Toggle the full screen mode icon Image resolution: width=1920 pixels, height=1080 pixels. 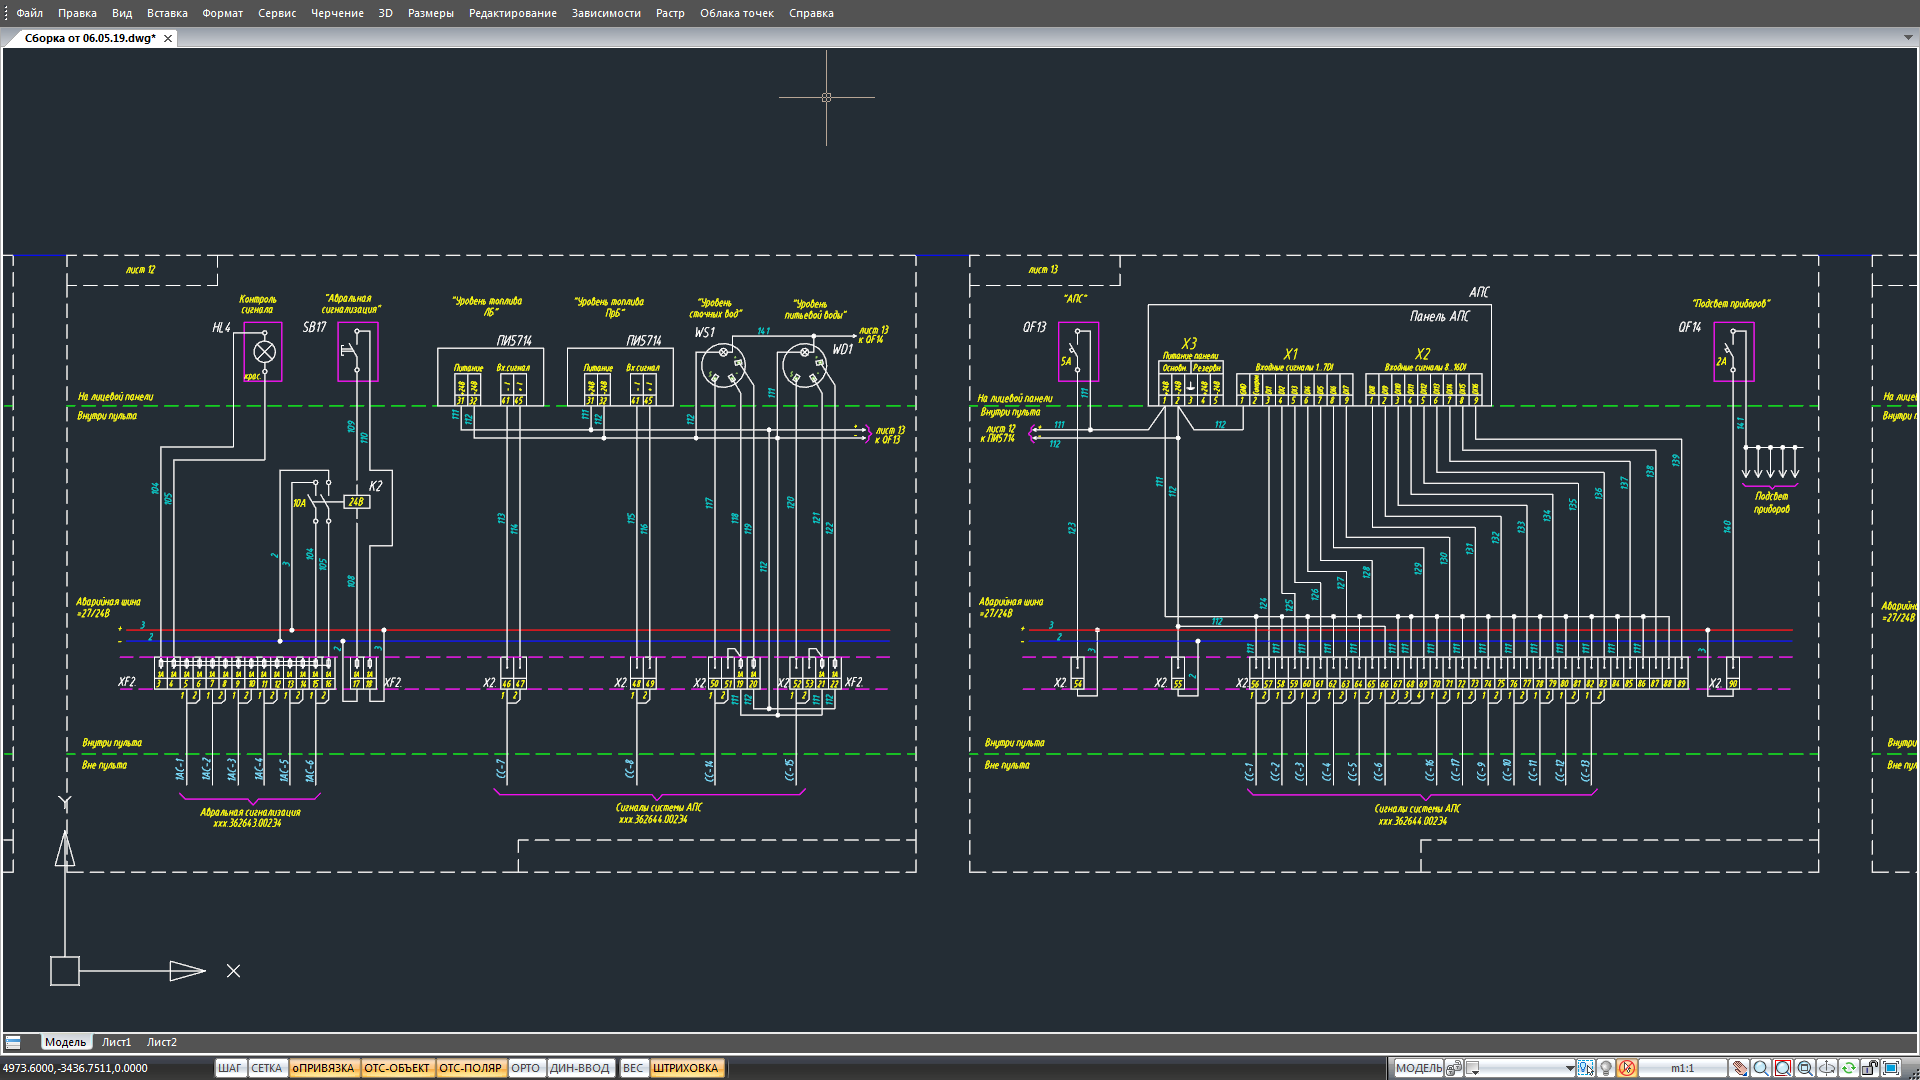coord(1892,1068)
